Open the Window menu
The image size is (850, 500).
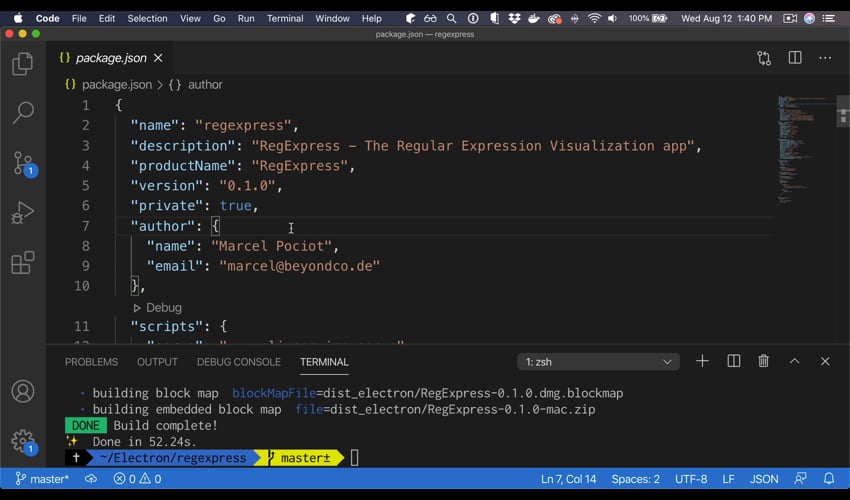[x=332, y=18]
